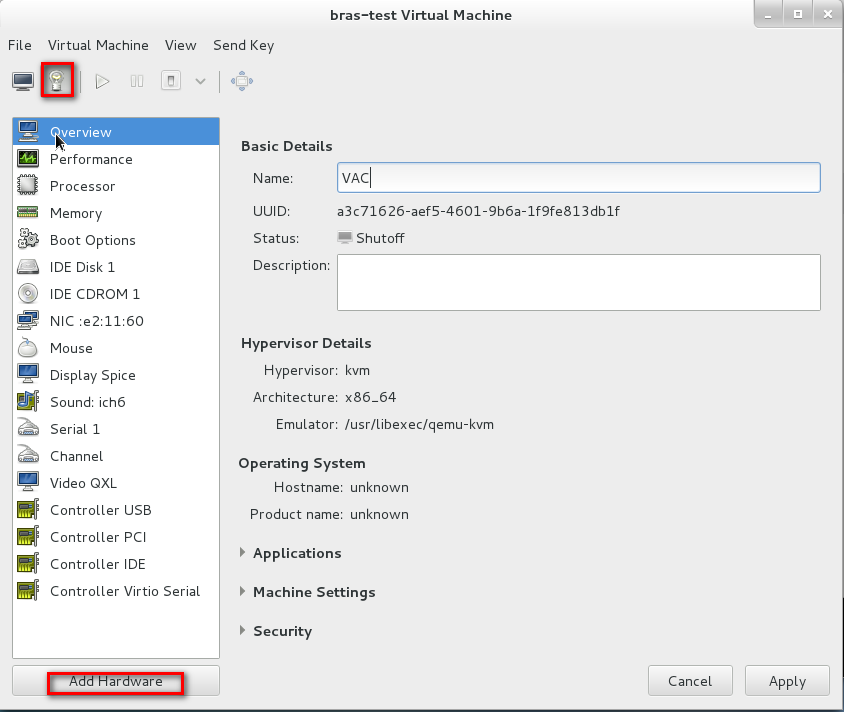The image size is (844, 712).
Task: Click the Controller Virtio Serial card icon
Action: click(x=28, y=590)
